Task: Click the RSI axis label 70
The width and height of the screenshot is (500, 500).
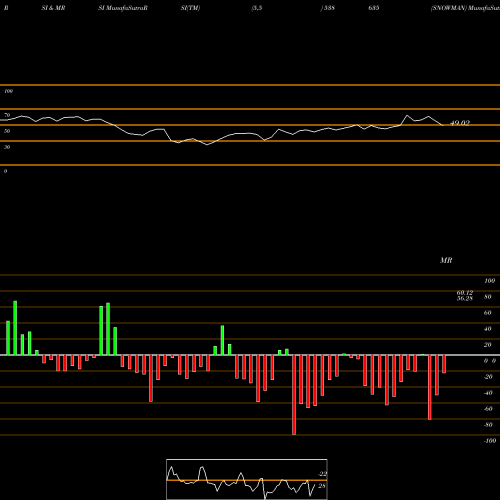Action: click(7, 115)
